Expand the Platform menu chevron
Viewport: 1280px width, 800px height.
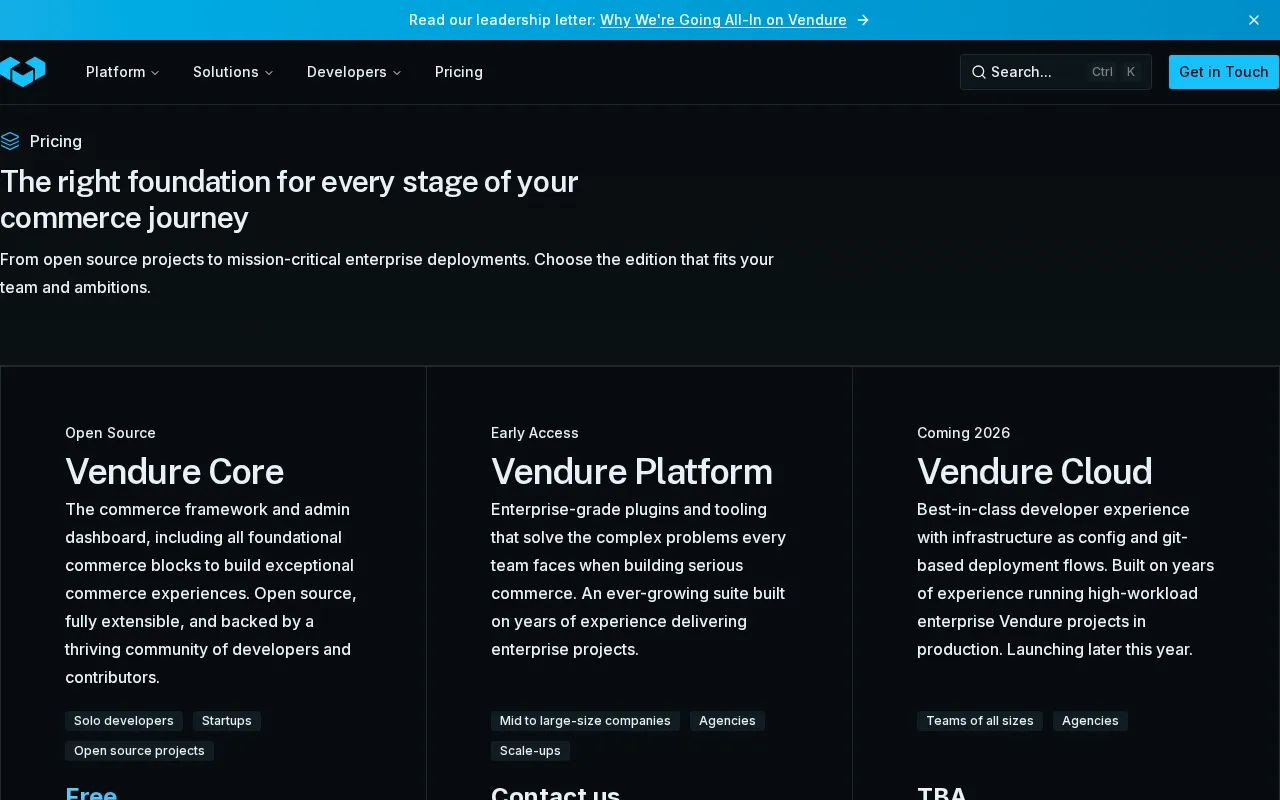(x=155, y=73)
